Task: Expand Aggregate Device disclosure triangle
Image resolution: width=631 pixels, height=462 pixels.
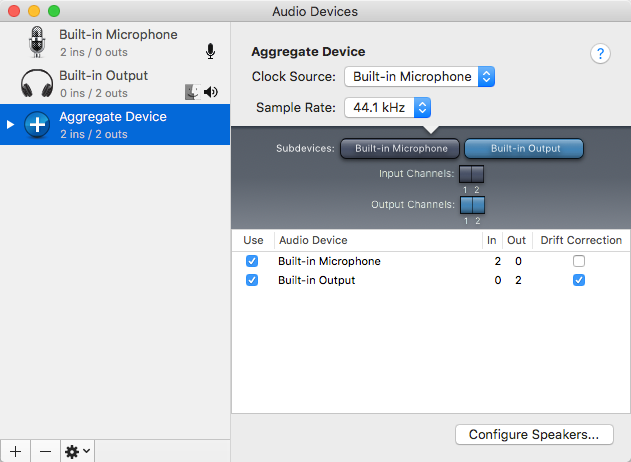Action: (x=10, y=125)
